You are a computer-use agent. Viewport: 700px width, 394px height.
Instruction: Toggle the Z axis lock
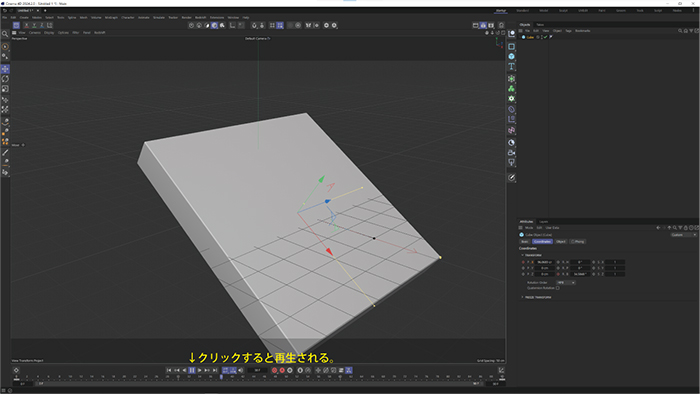[x=42, y=25]
